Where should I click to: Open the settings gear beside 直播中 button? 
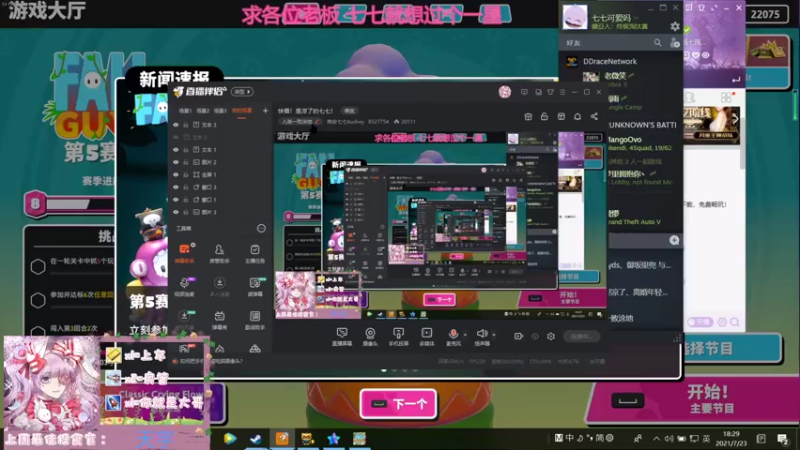click(x=551, y=336)
